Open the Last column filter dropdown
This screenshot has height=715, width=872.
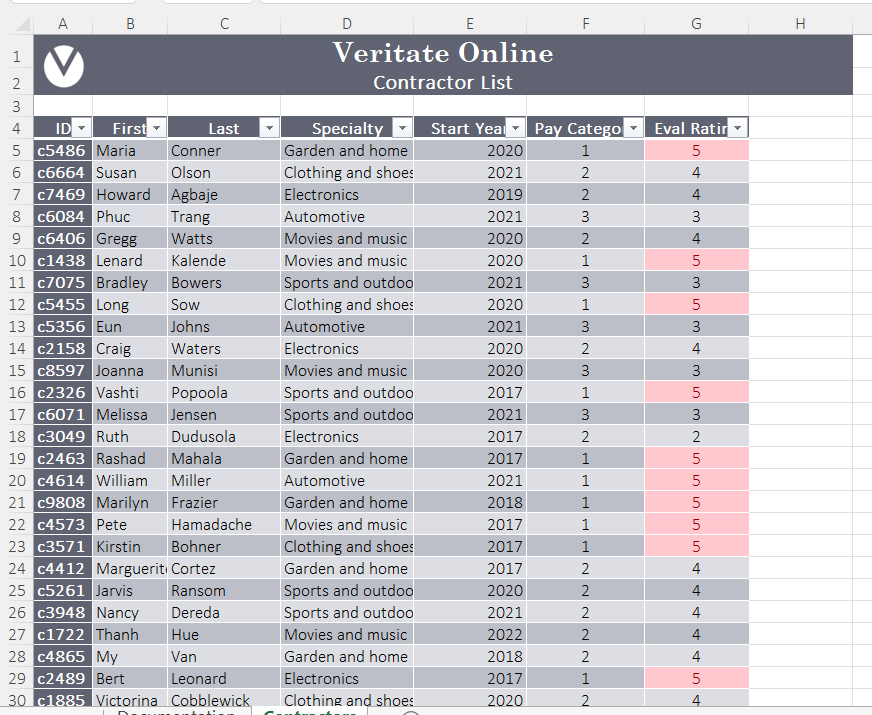click(270, 128)
